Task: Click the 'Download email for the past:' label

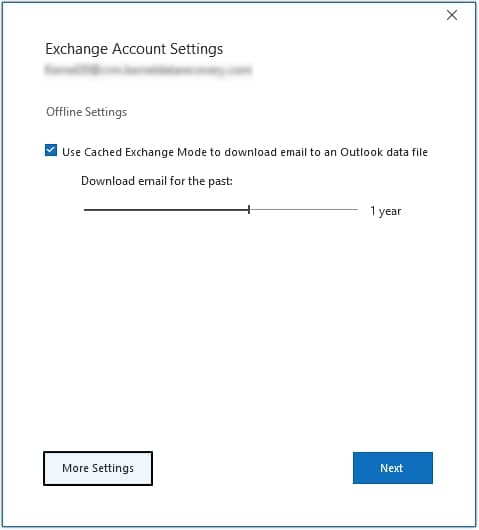Action: [157, 181]
